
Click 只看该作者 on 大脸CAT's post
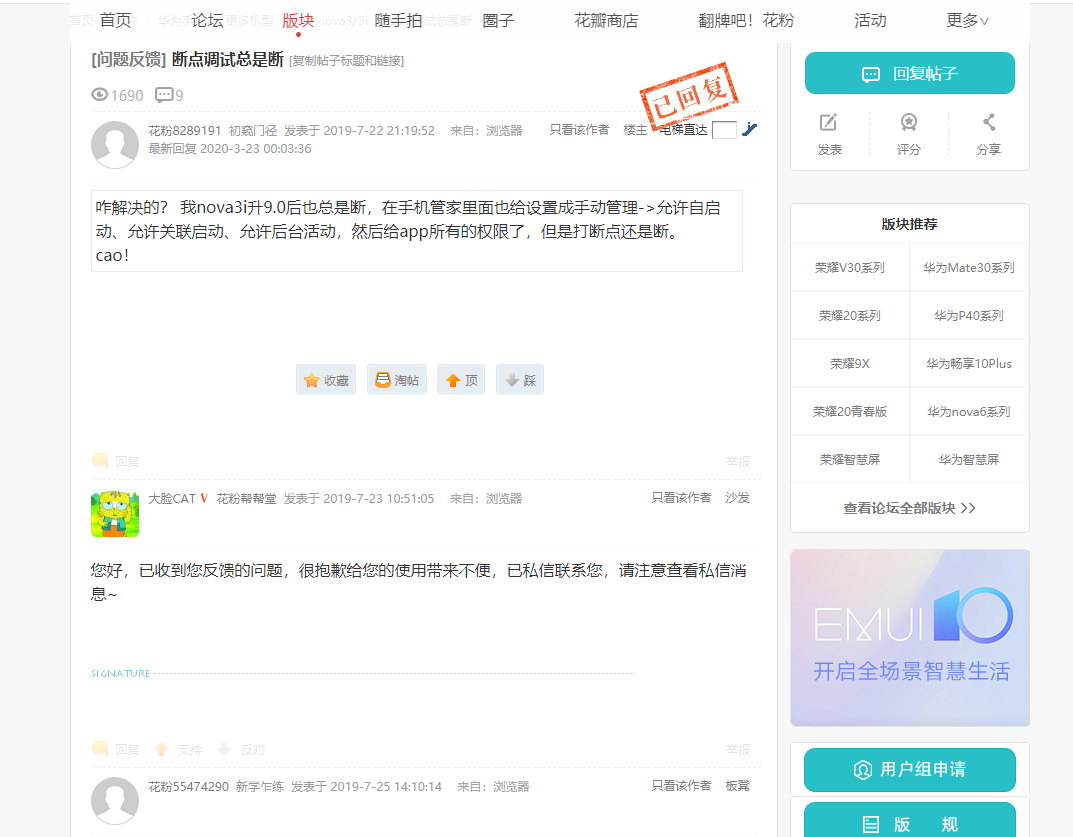681,498
